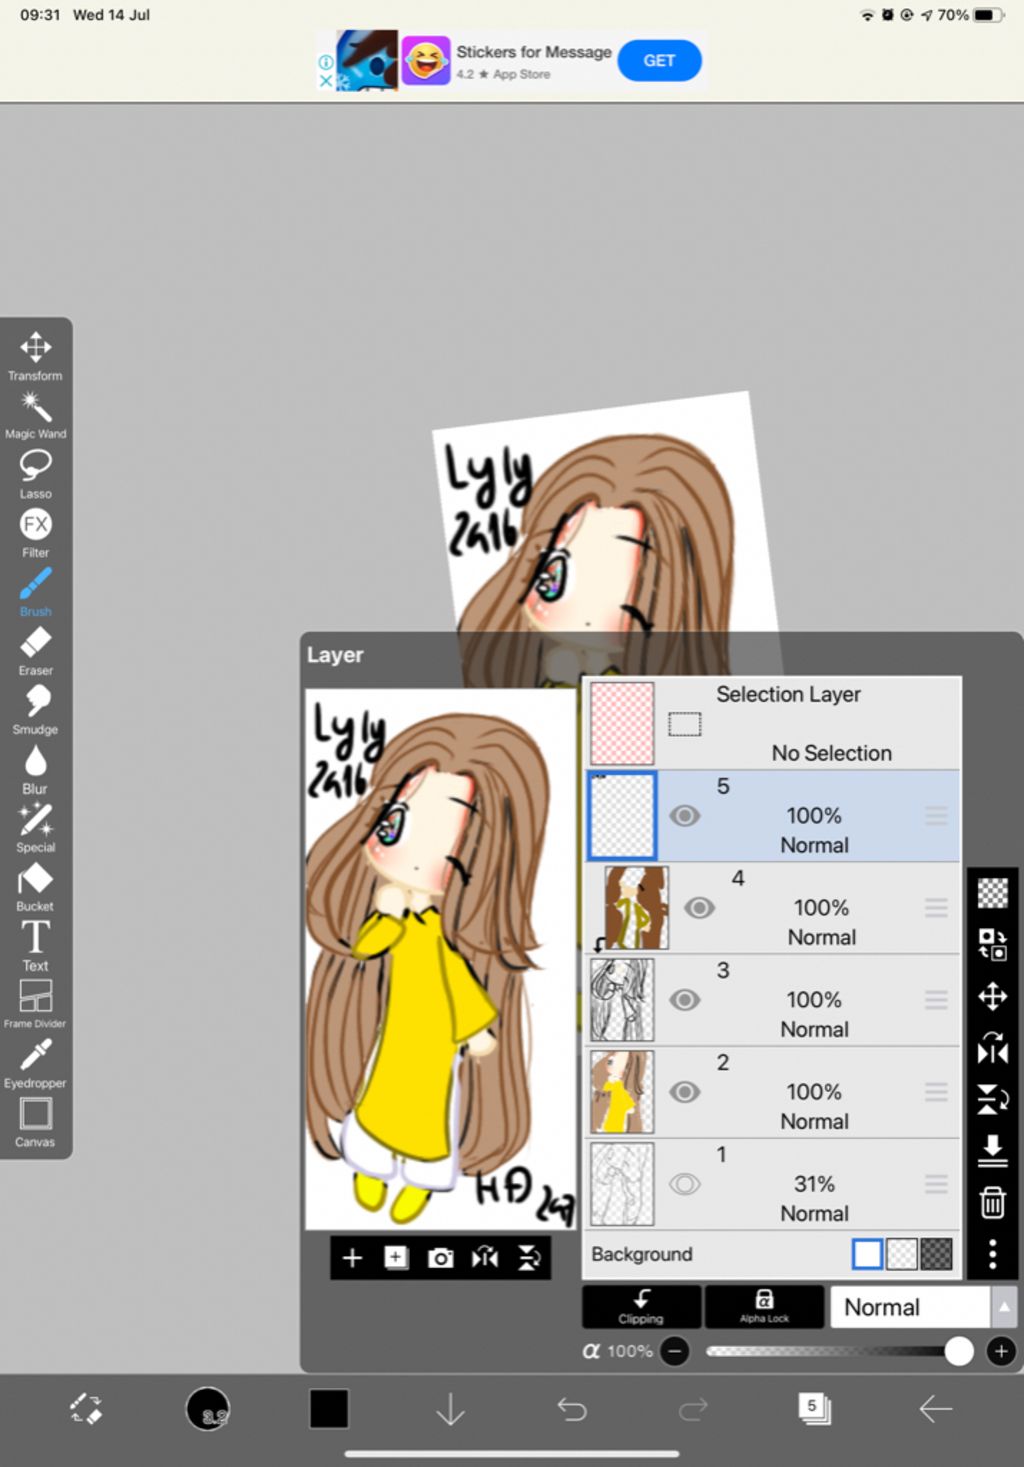
Task: Click the undo arrow
Action: (572, 1409)
